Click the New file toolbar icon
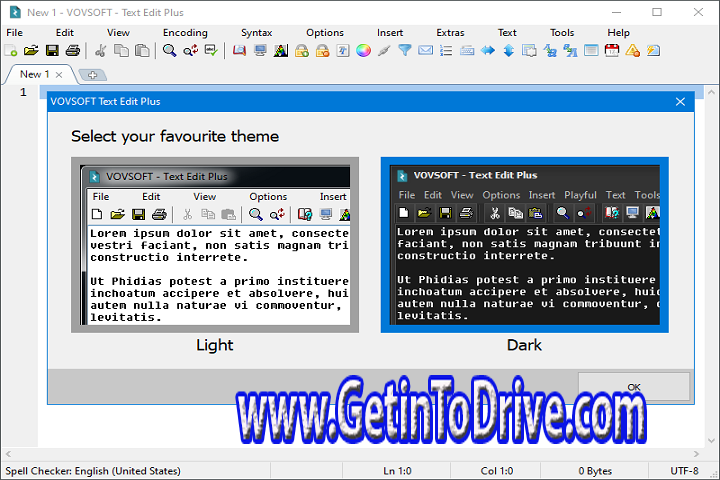Image resolution: width=720 pixels, height=480 pixels. point(11,51)
